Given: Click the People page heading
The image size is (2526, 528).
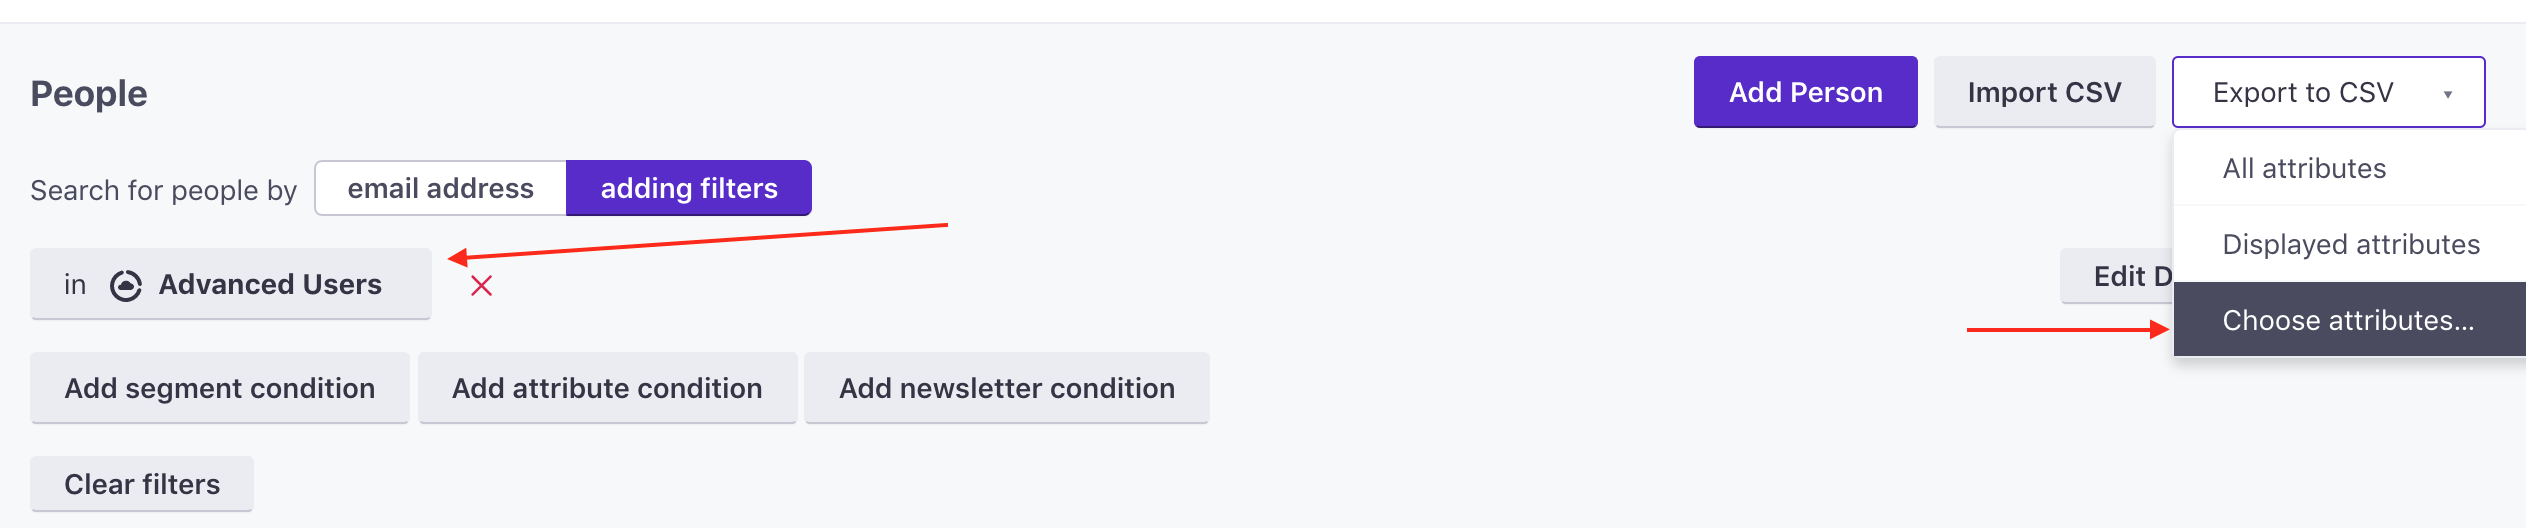Looking at the screenshot, I should pyautogui.click(x=89, y=93).
